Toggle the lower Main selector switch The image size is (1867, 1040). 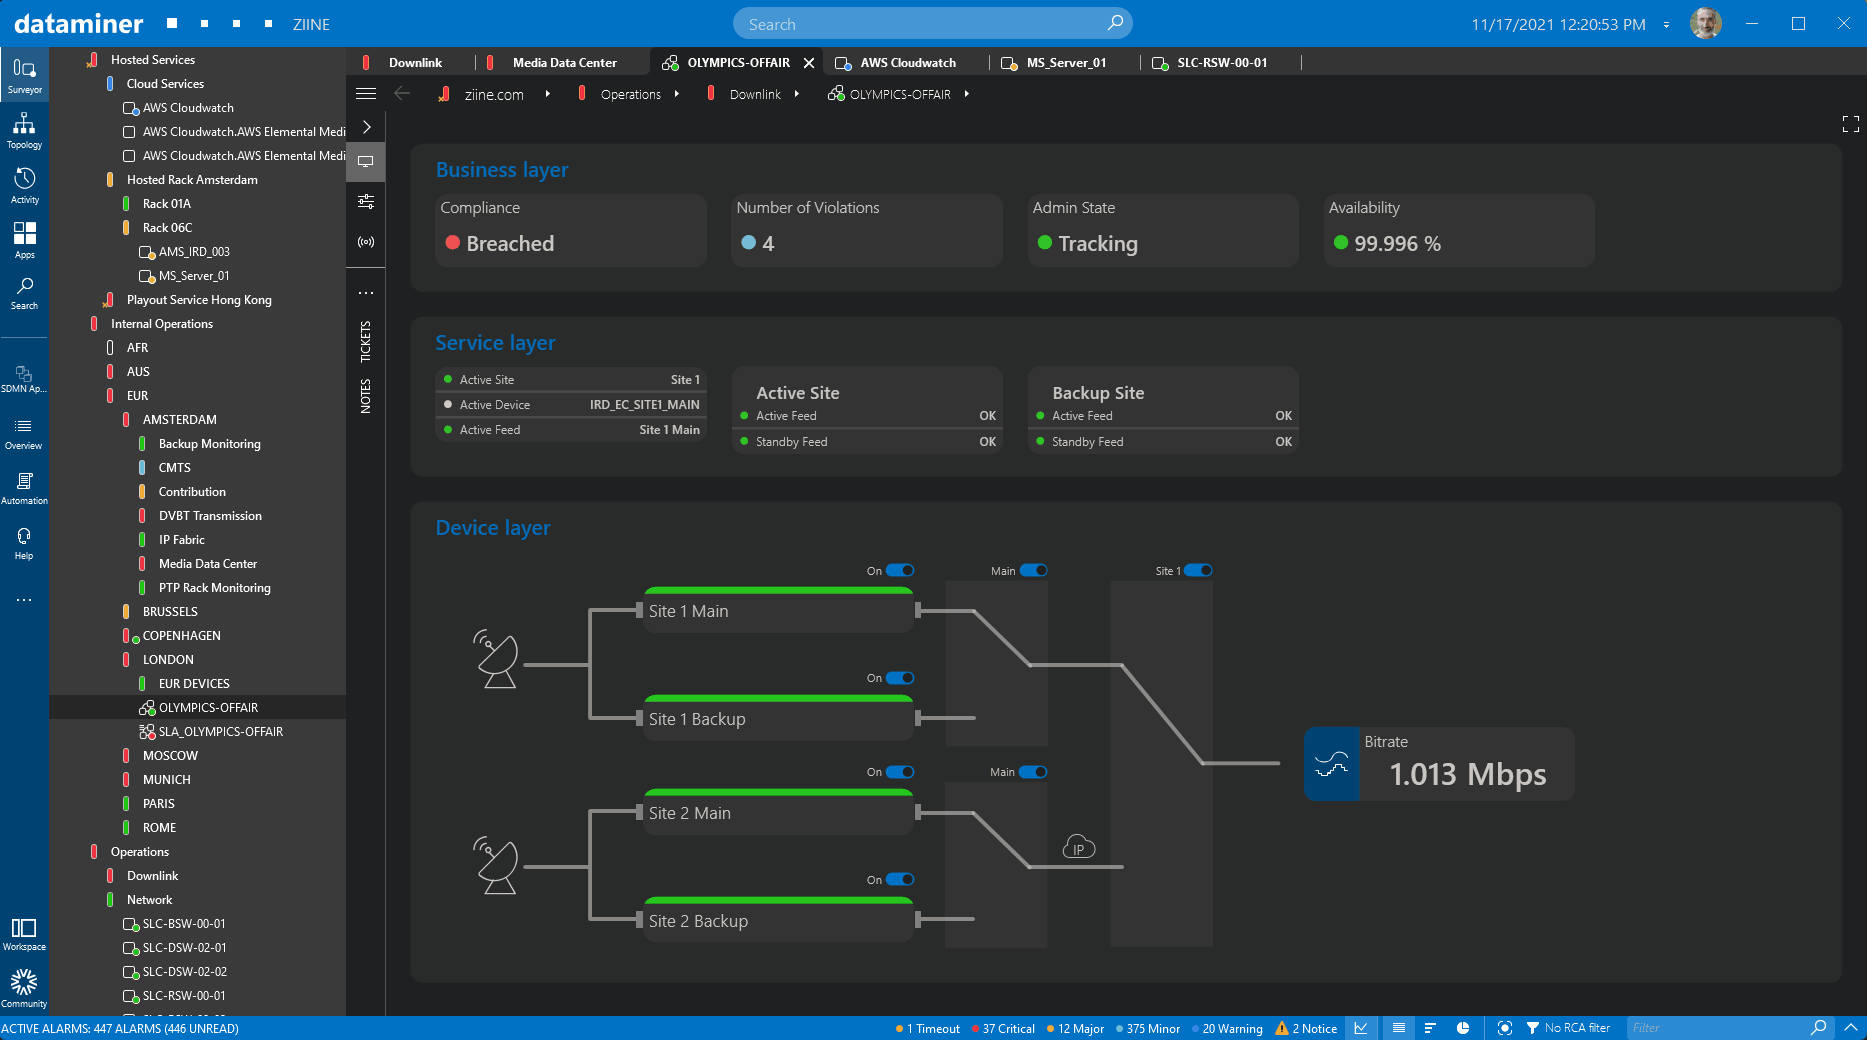[x=1033, y=772]
